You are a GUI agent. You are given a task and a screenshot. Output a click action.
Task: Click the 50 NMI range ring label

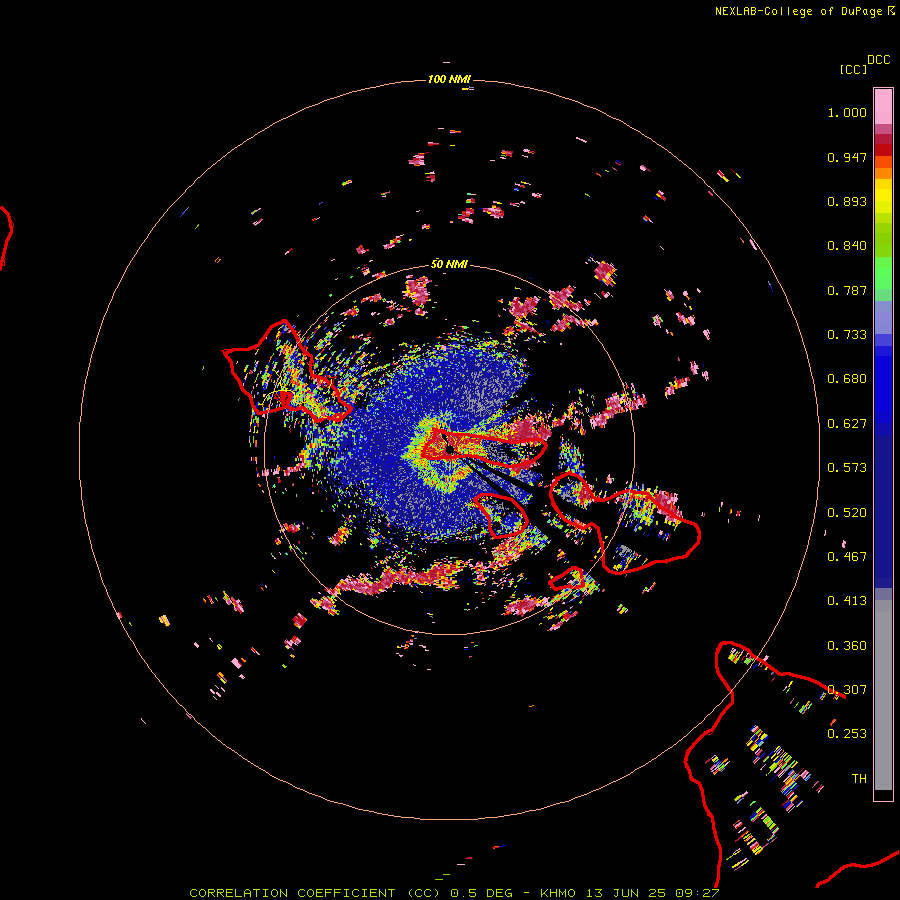point(449,264)
